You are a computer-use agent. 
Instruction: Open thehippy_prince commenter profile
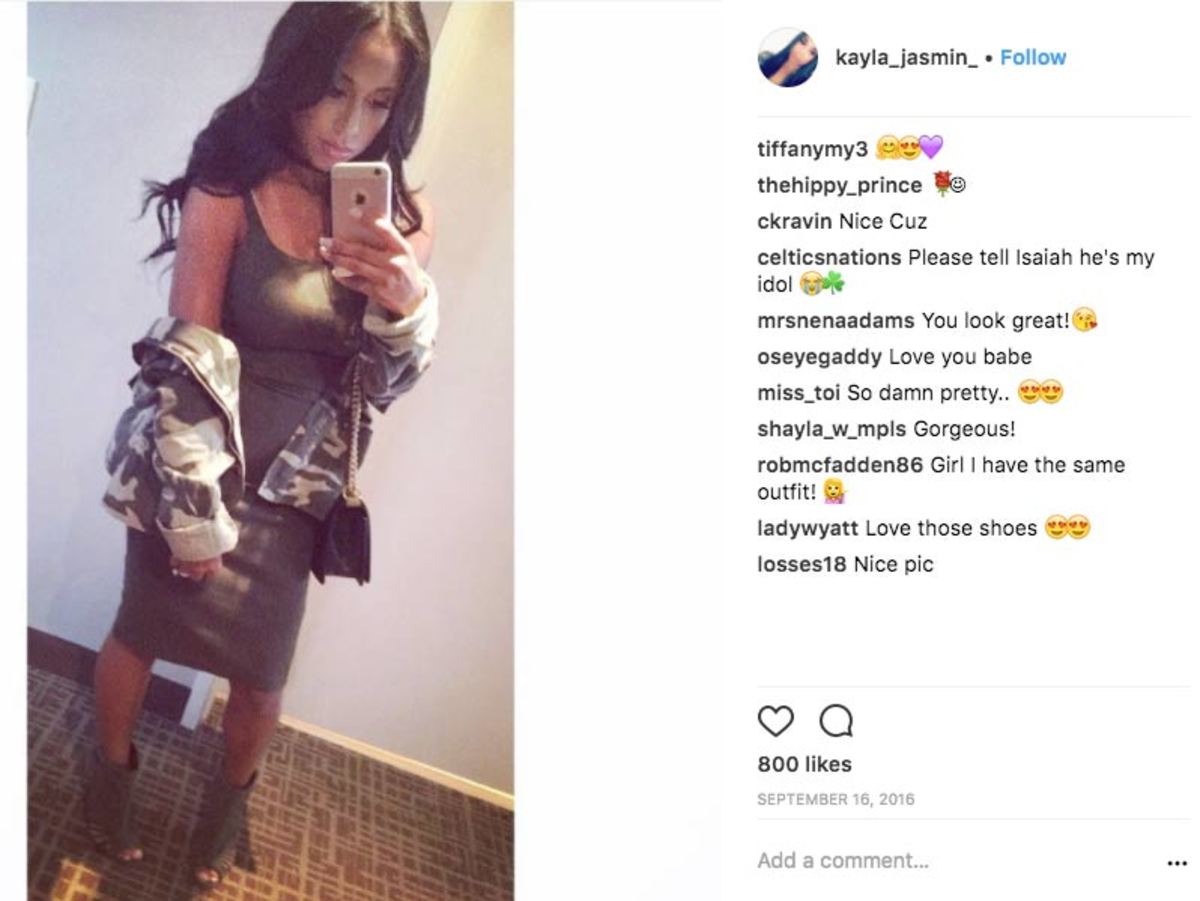coord(840,186)
